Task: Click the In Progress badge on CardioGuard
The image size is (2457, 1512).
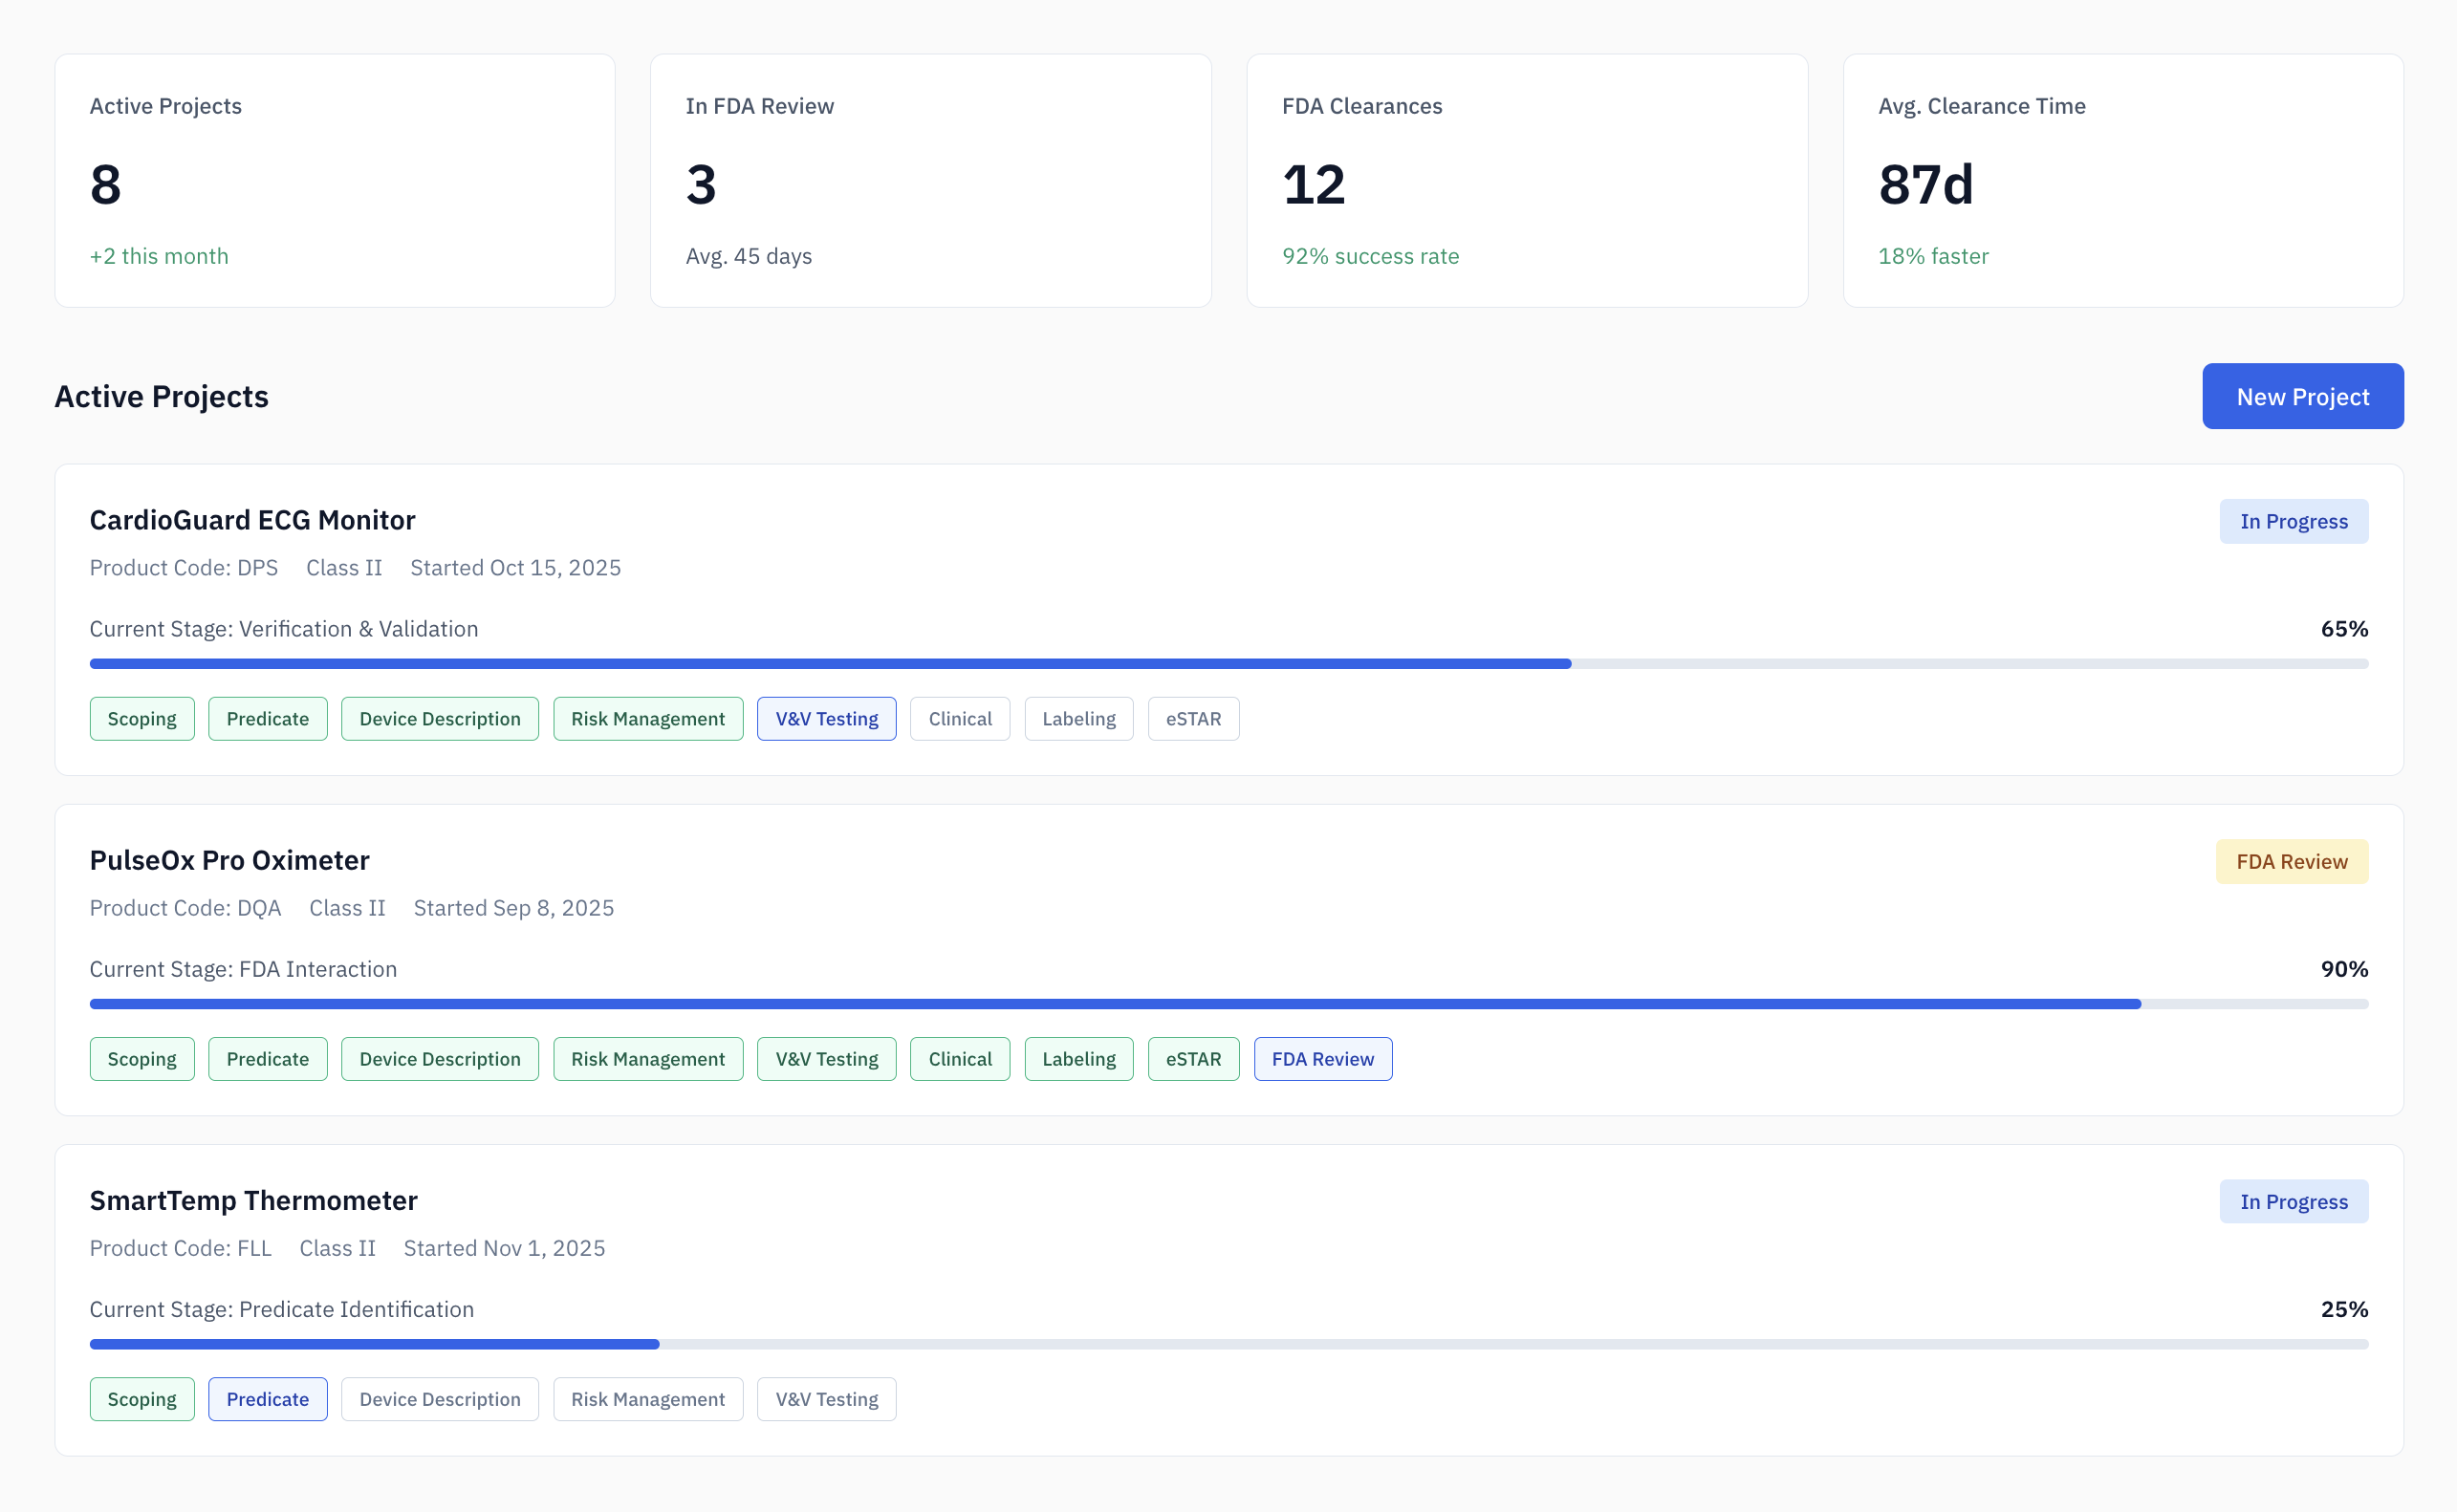Action: pos(2293,520)
